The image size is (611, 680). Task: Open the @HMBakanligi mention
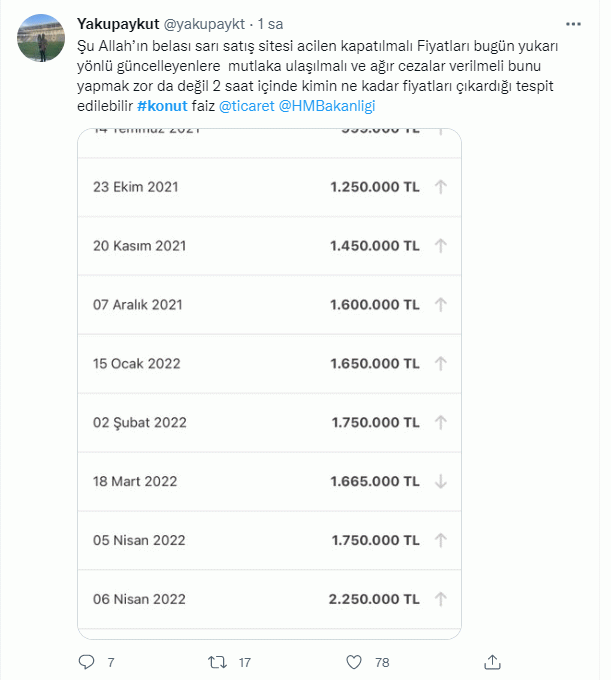tap(324, 105)
